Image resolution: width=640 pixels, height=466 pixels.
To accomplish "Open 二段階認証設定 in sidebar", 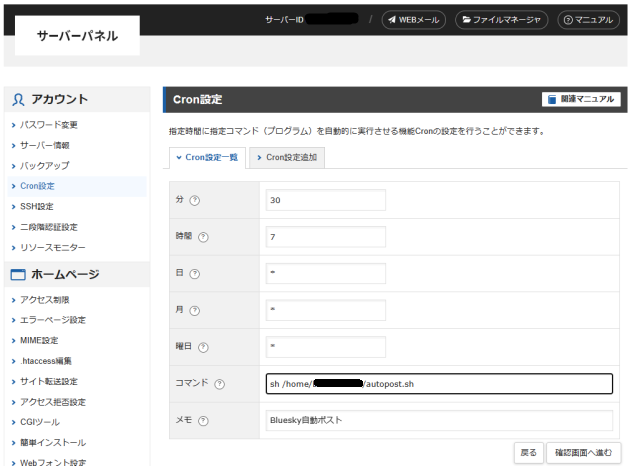I will (49, 227).
